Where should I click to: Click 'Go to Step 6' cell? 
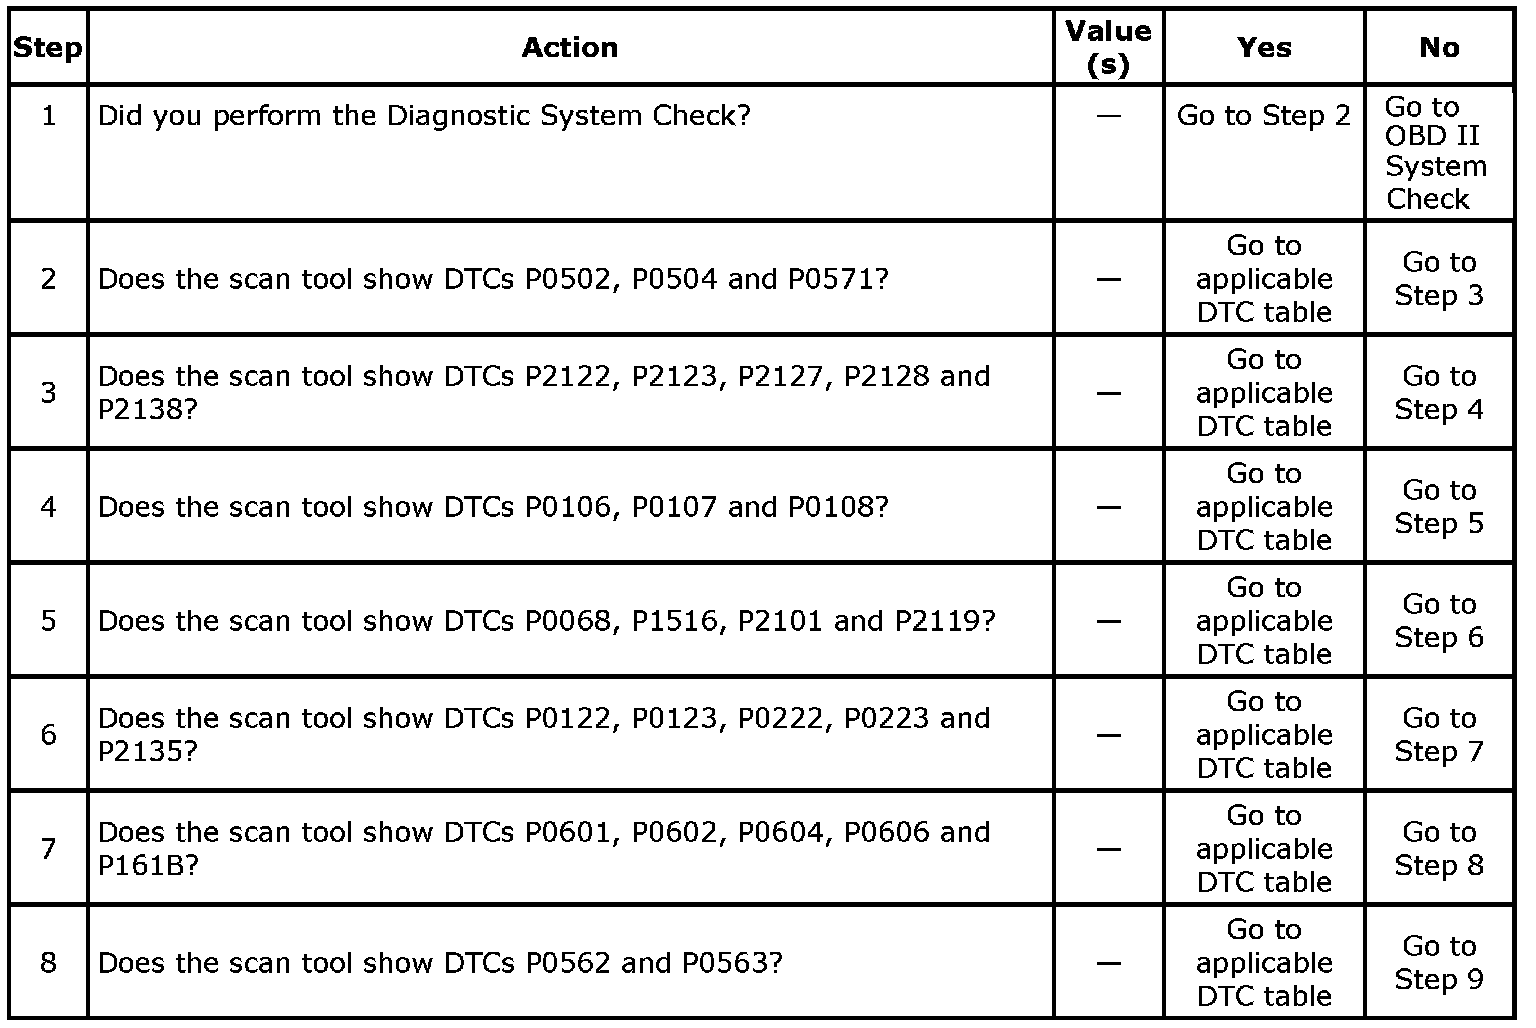pos(1439,621)
